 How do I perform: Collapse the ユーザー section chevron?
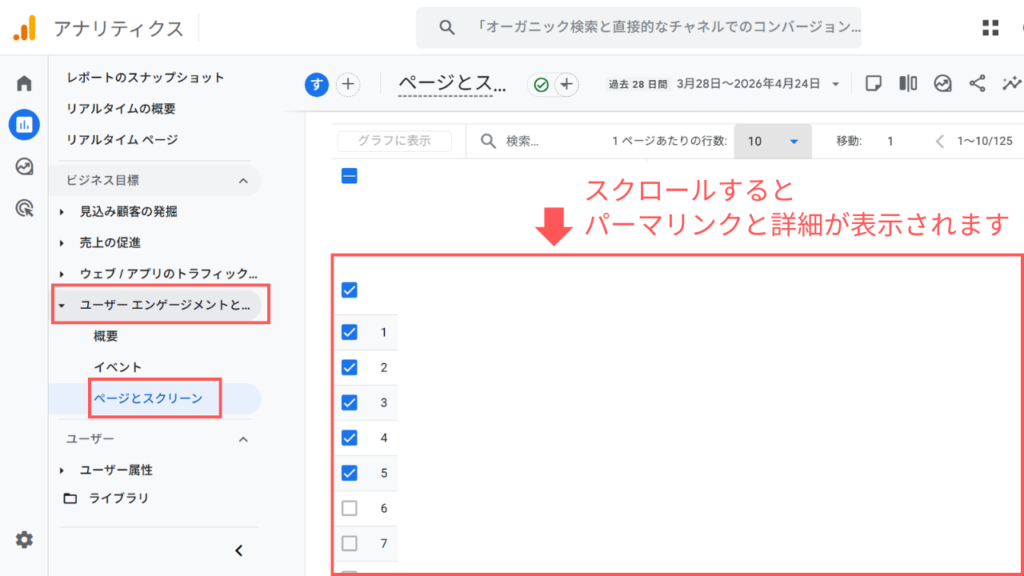tap(243, 440)
